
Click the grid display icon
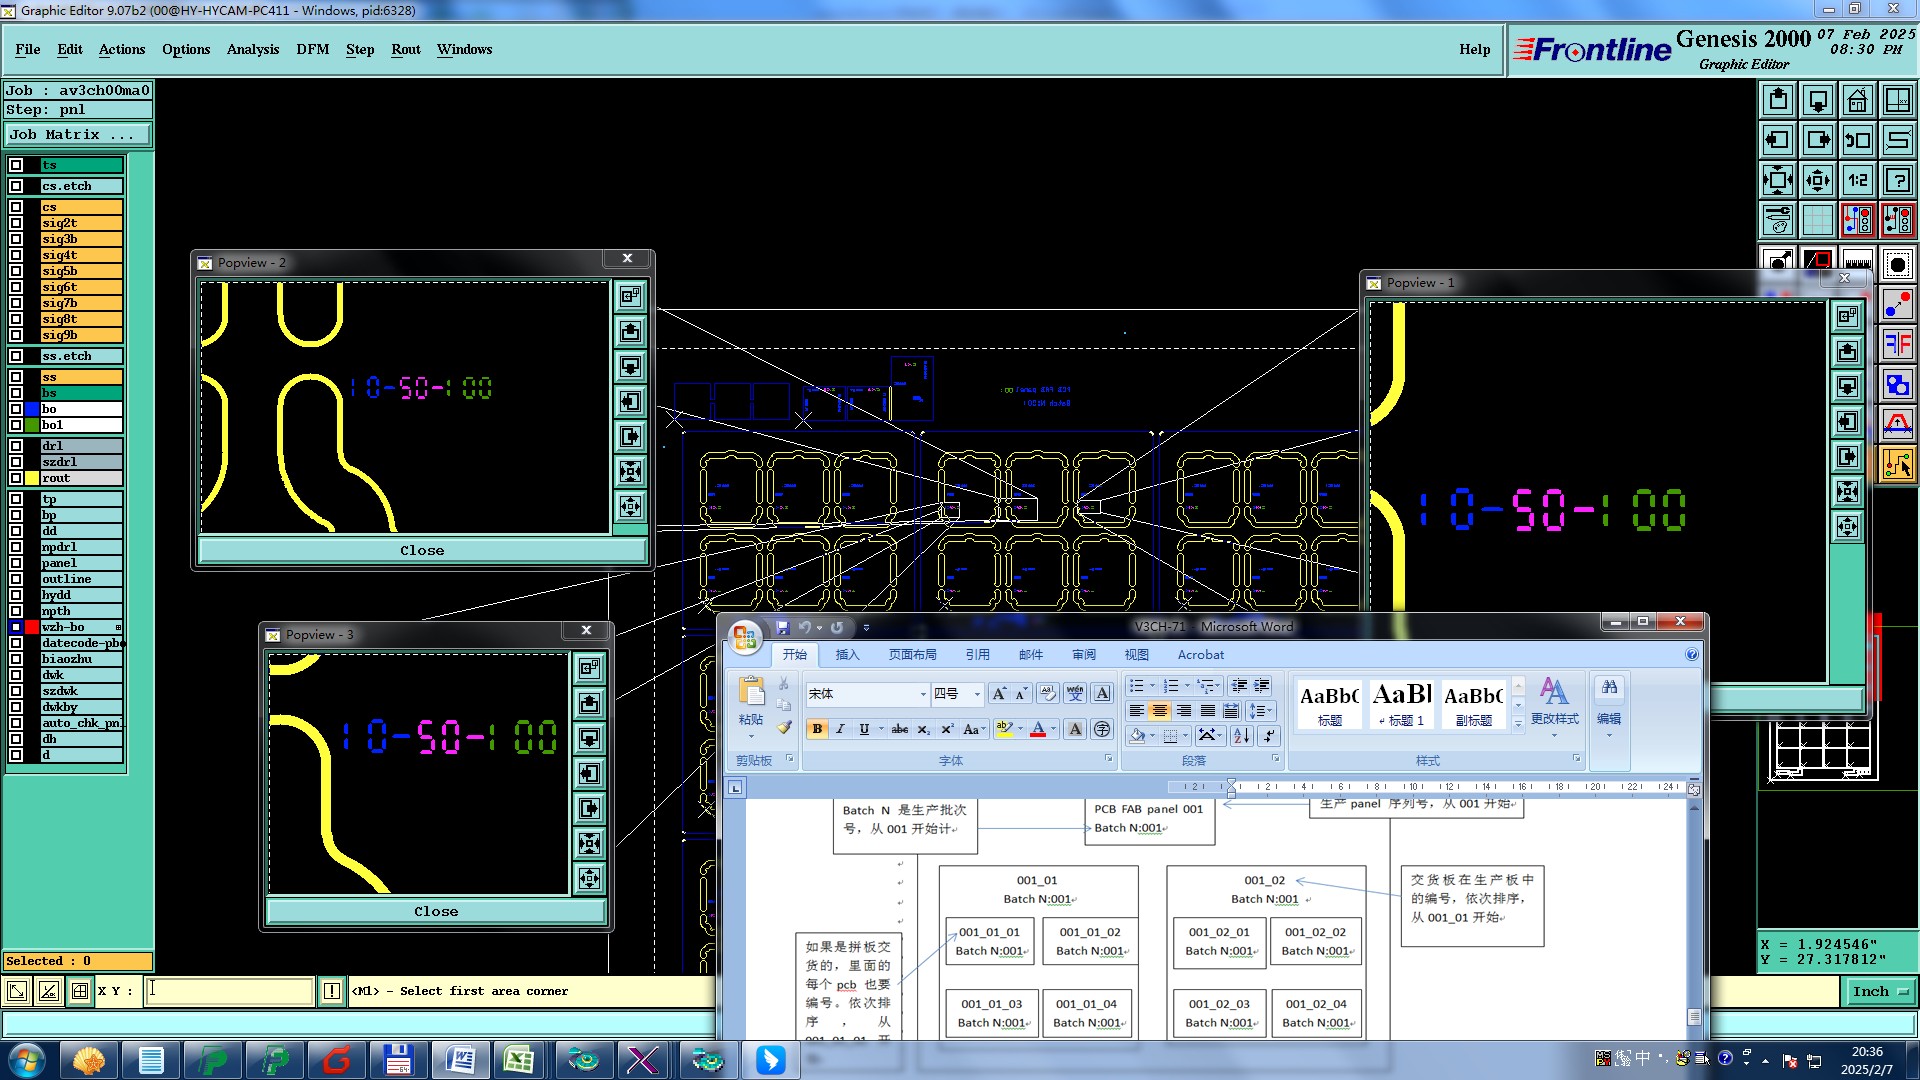[x=1817, y=220]
